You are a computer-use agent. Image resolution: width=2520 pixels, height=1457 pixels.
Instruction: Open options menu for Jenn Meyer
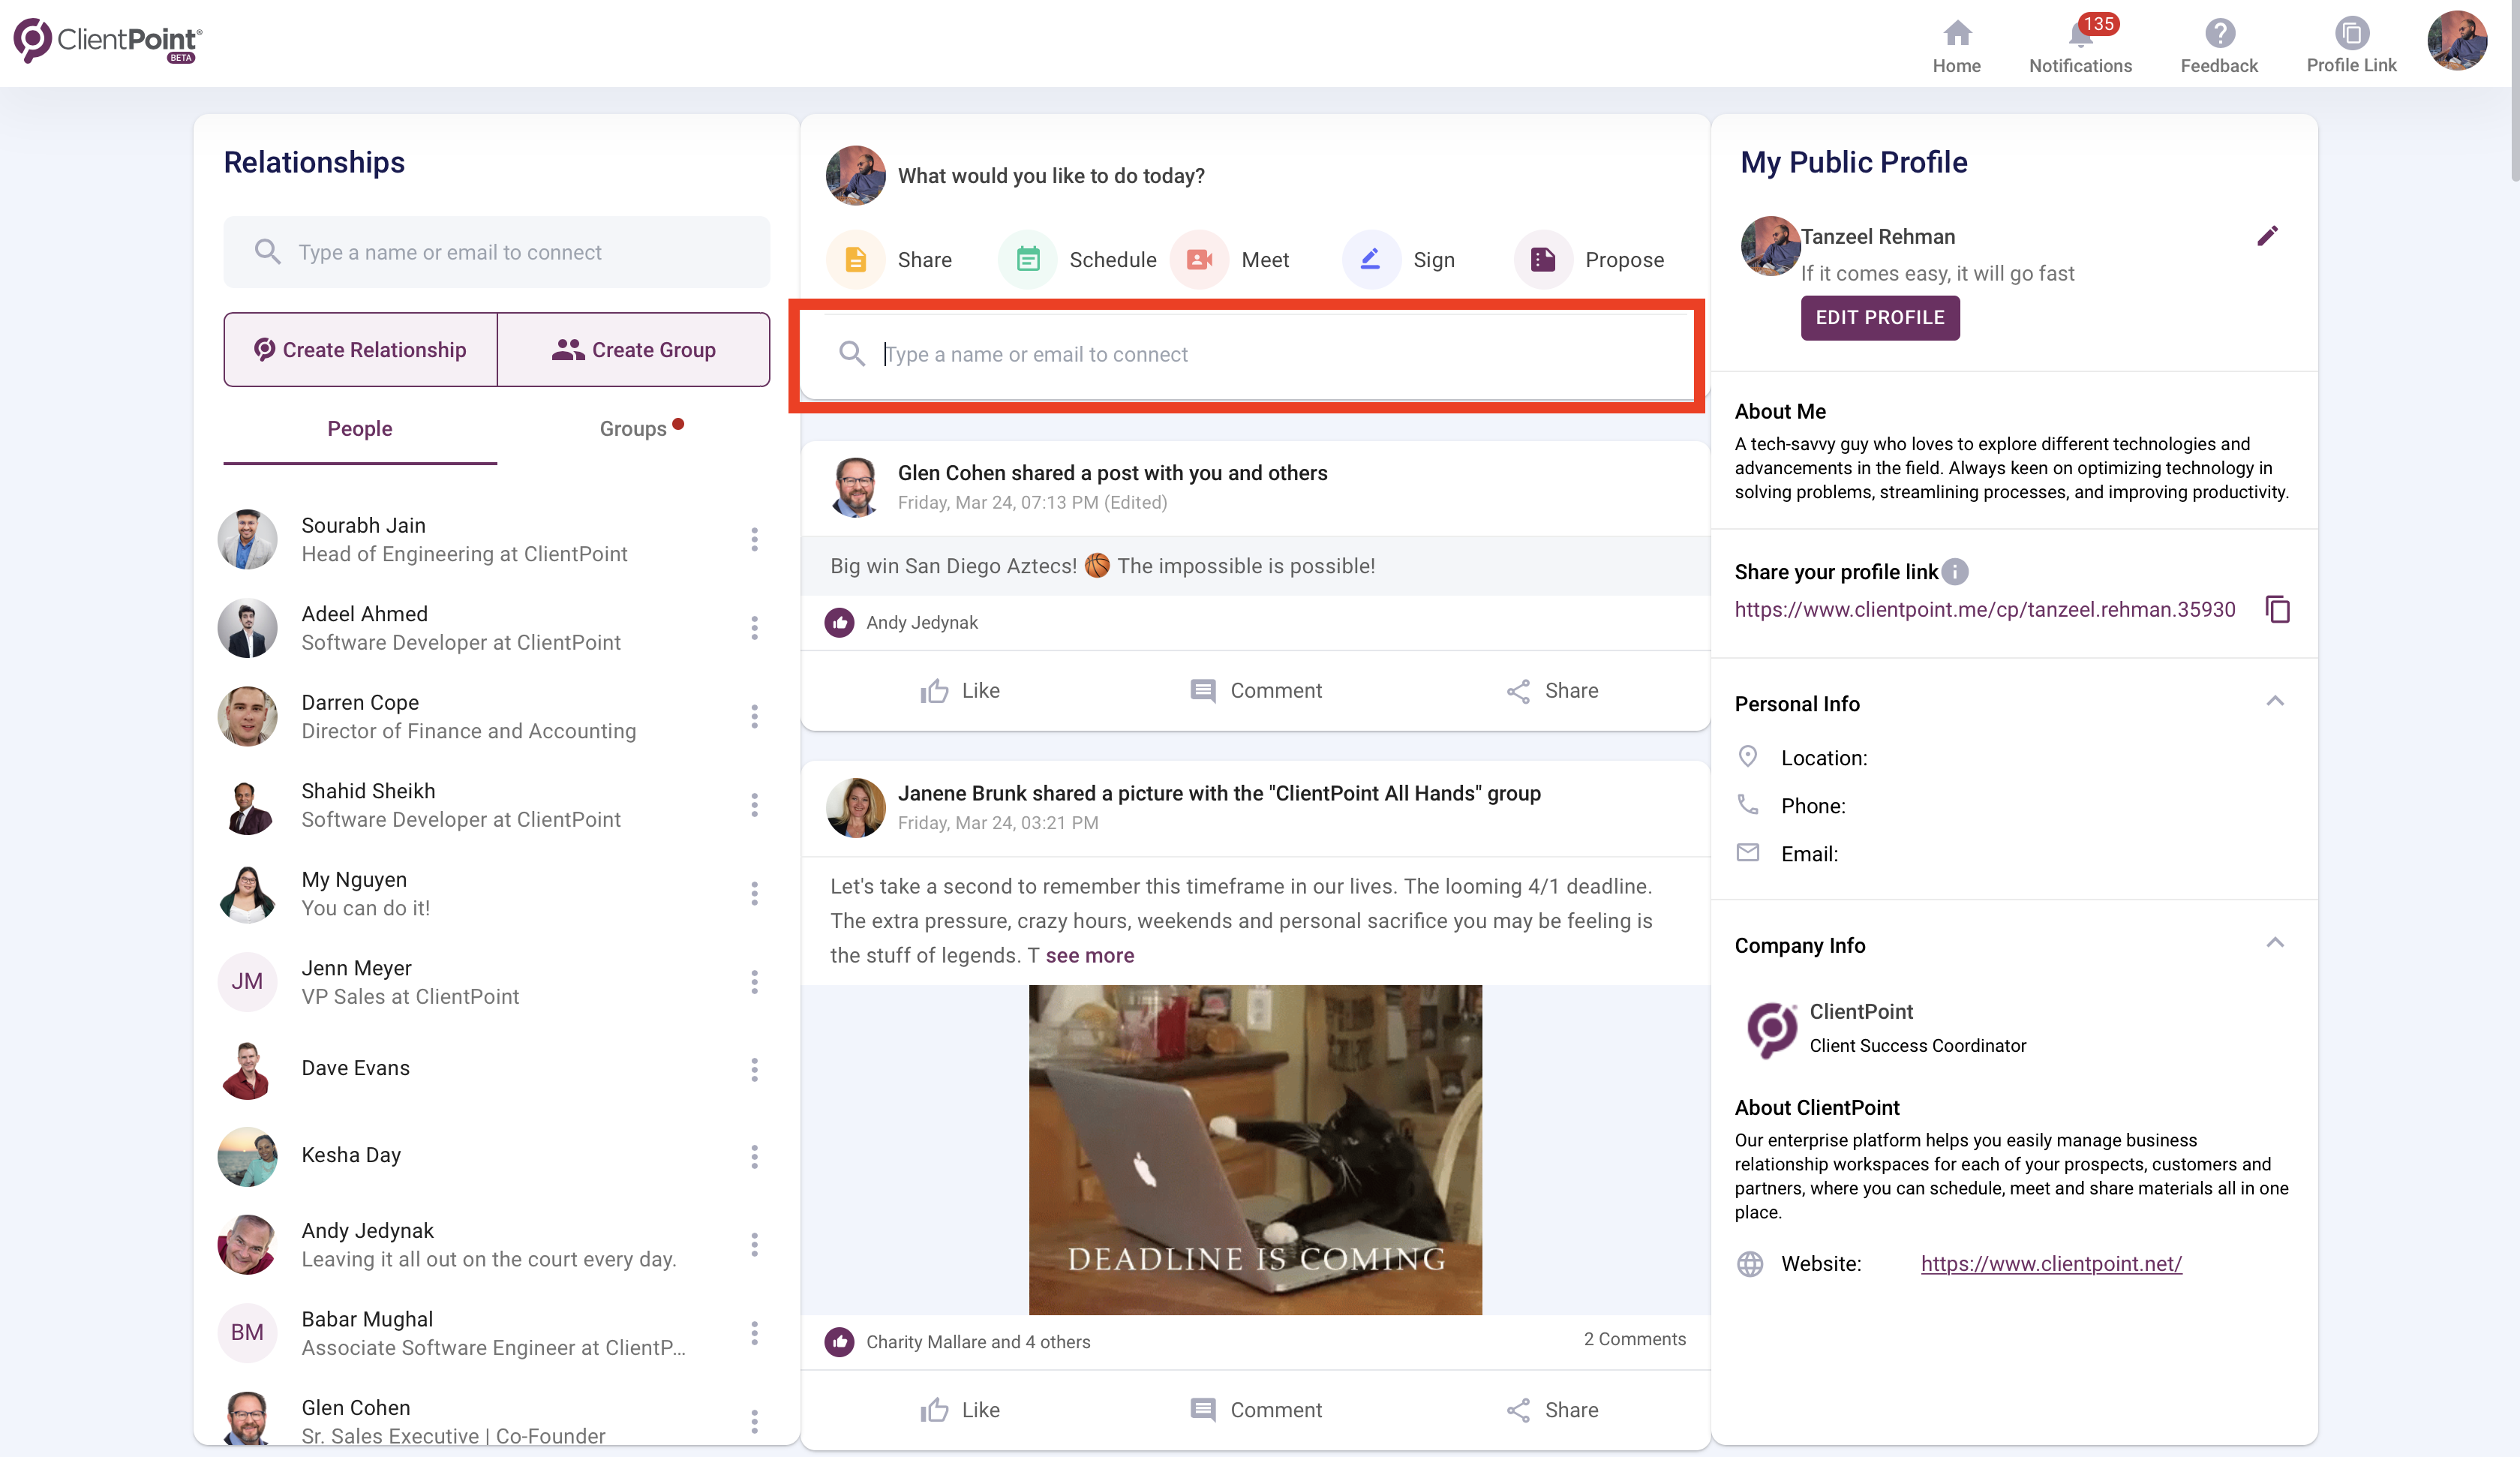click(x=754, y=982)
